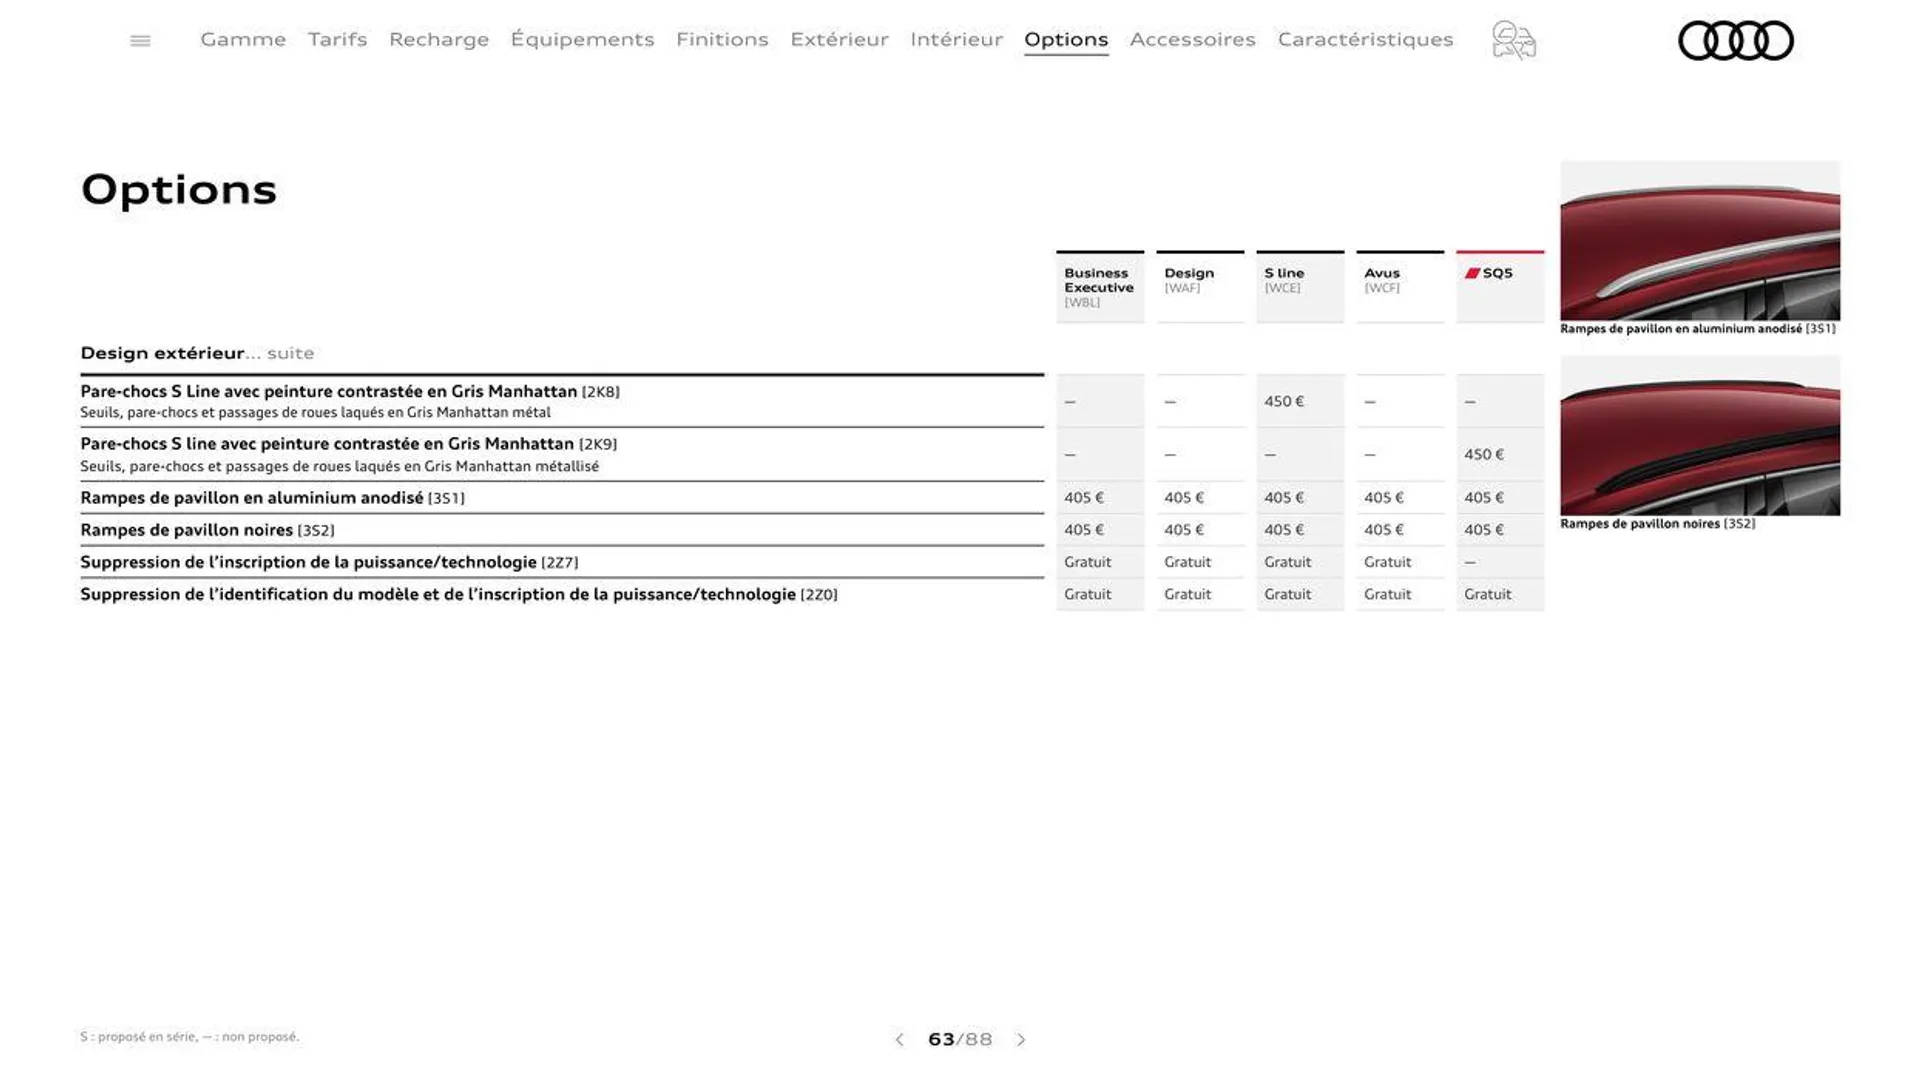Screen dimensions: 1920x1080
Task: Click 450 € price under S line
Action: (x=1284, y=401)
